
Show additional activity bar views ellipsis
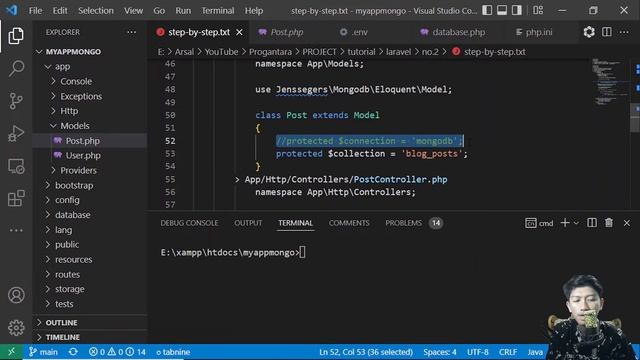[16, 231]
